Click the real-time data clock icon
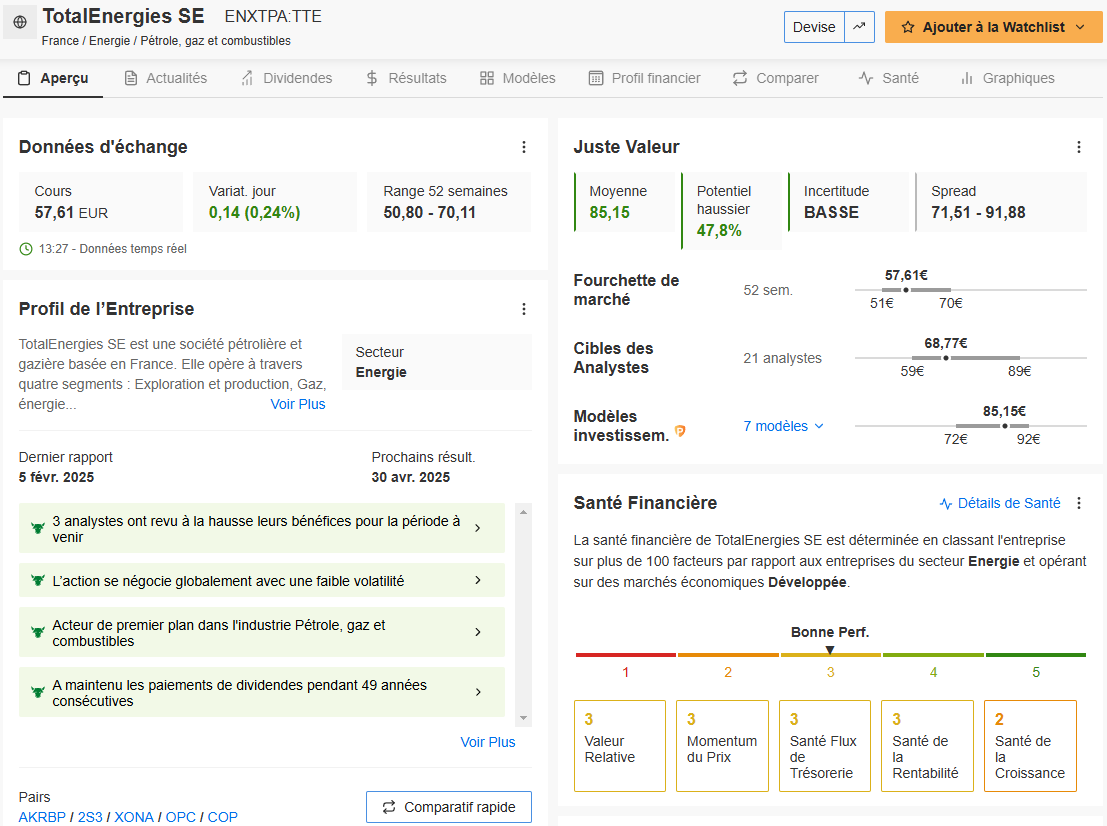The image size is (1107, 826). pyautogui.click(x=26, y=249)
